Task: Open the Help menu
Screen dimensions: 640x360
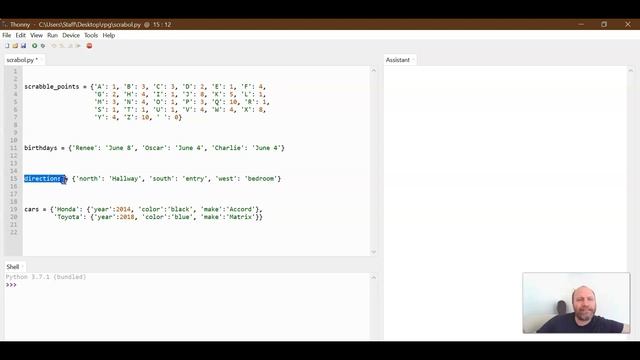Action: tap(109, 36)
